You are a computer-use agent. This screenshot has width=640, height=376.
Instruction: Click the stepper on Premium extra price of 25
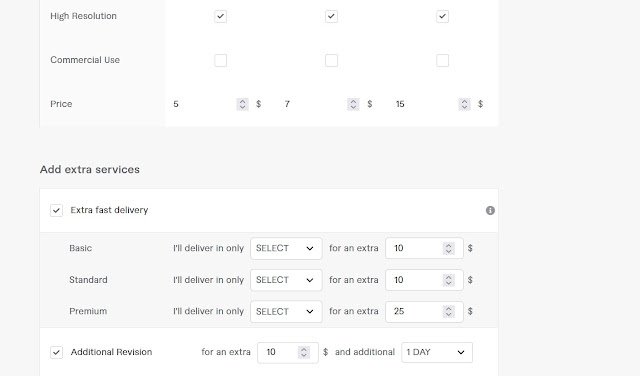[449, 311]
